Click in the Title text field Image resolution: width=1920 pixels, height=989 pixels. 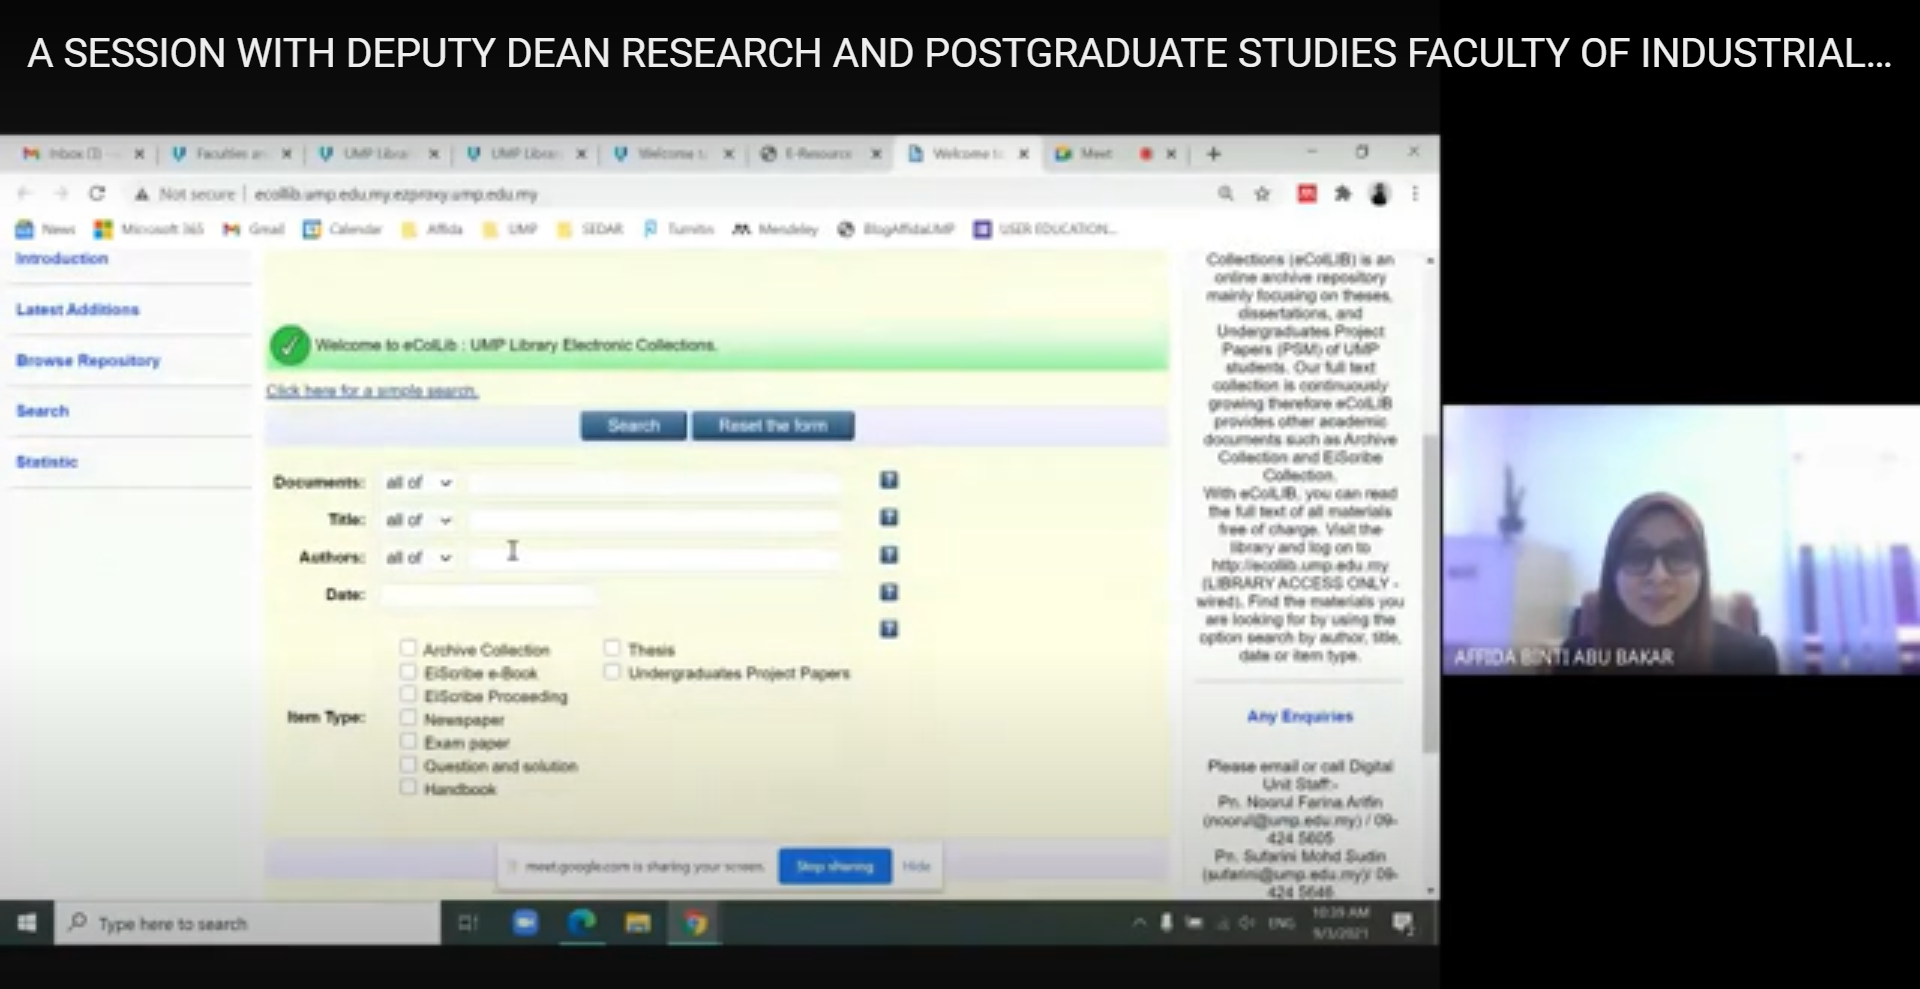pos(655,520)
